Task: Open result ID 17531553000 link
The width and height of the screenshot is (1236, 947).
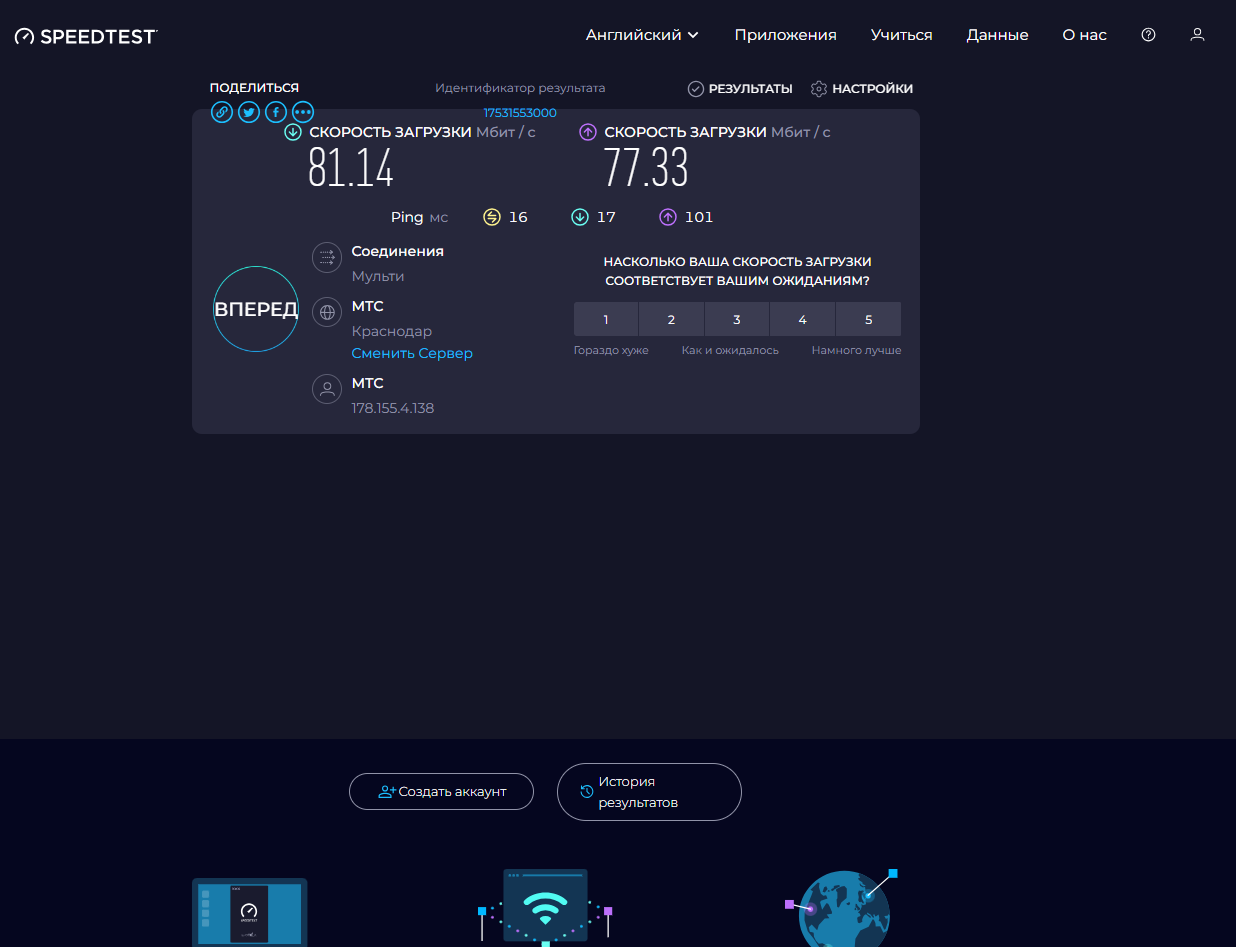Action: pyautogui.click(x=520, y=113)
